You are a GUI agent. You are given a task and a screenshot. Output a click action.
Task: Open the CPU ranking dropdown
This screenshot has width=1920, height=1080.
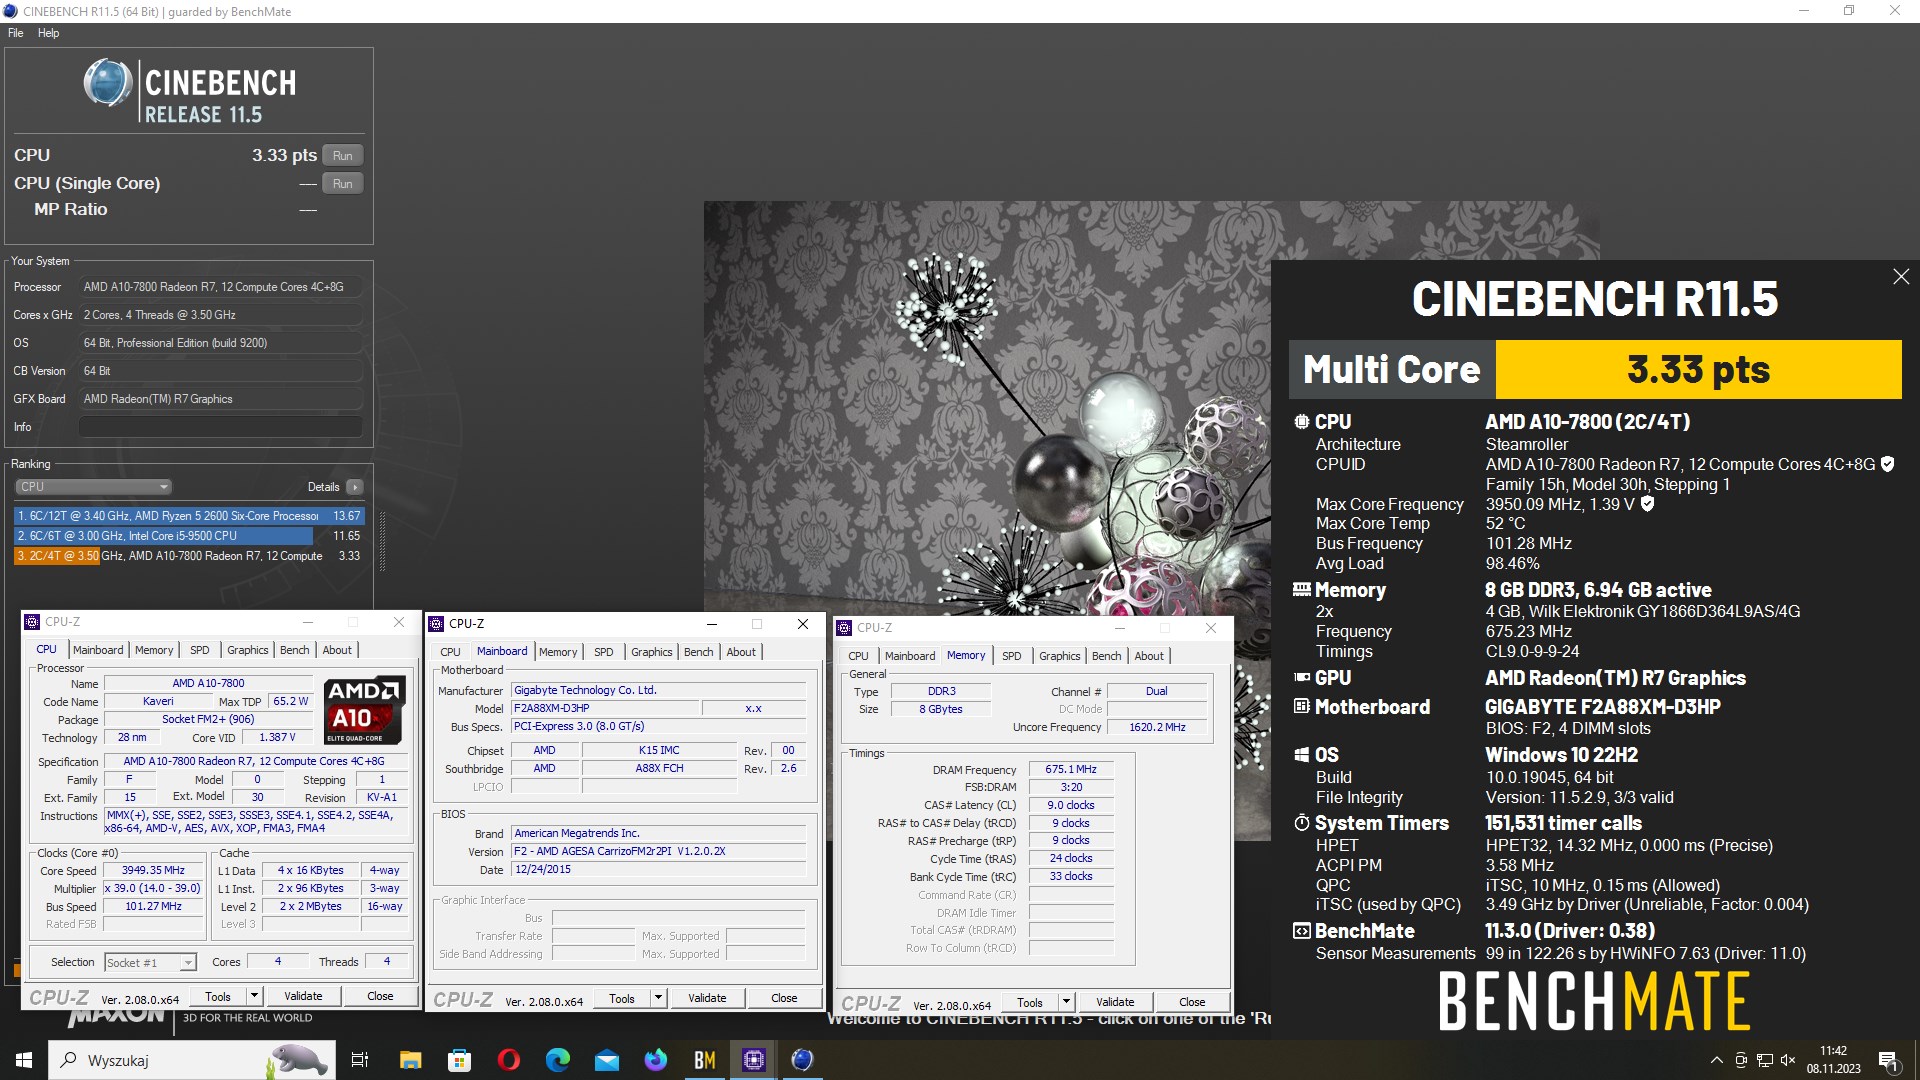click(x=93, y=487)
